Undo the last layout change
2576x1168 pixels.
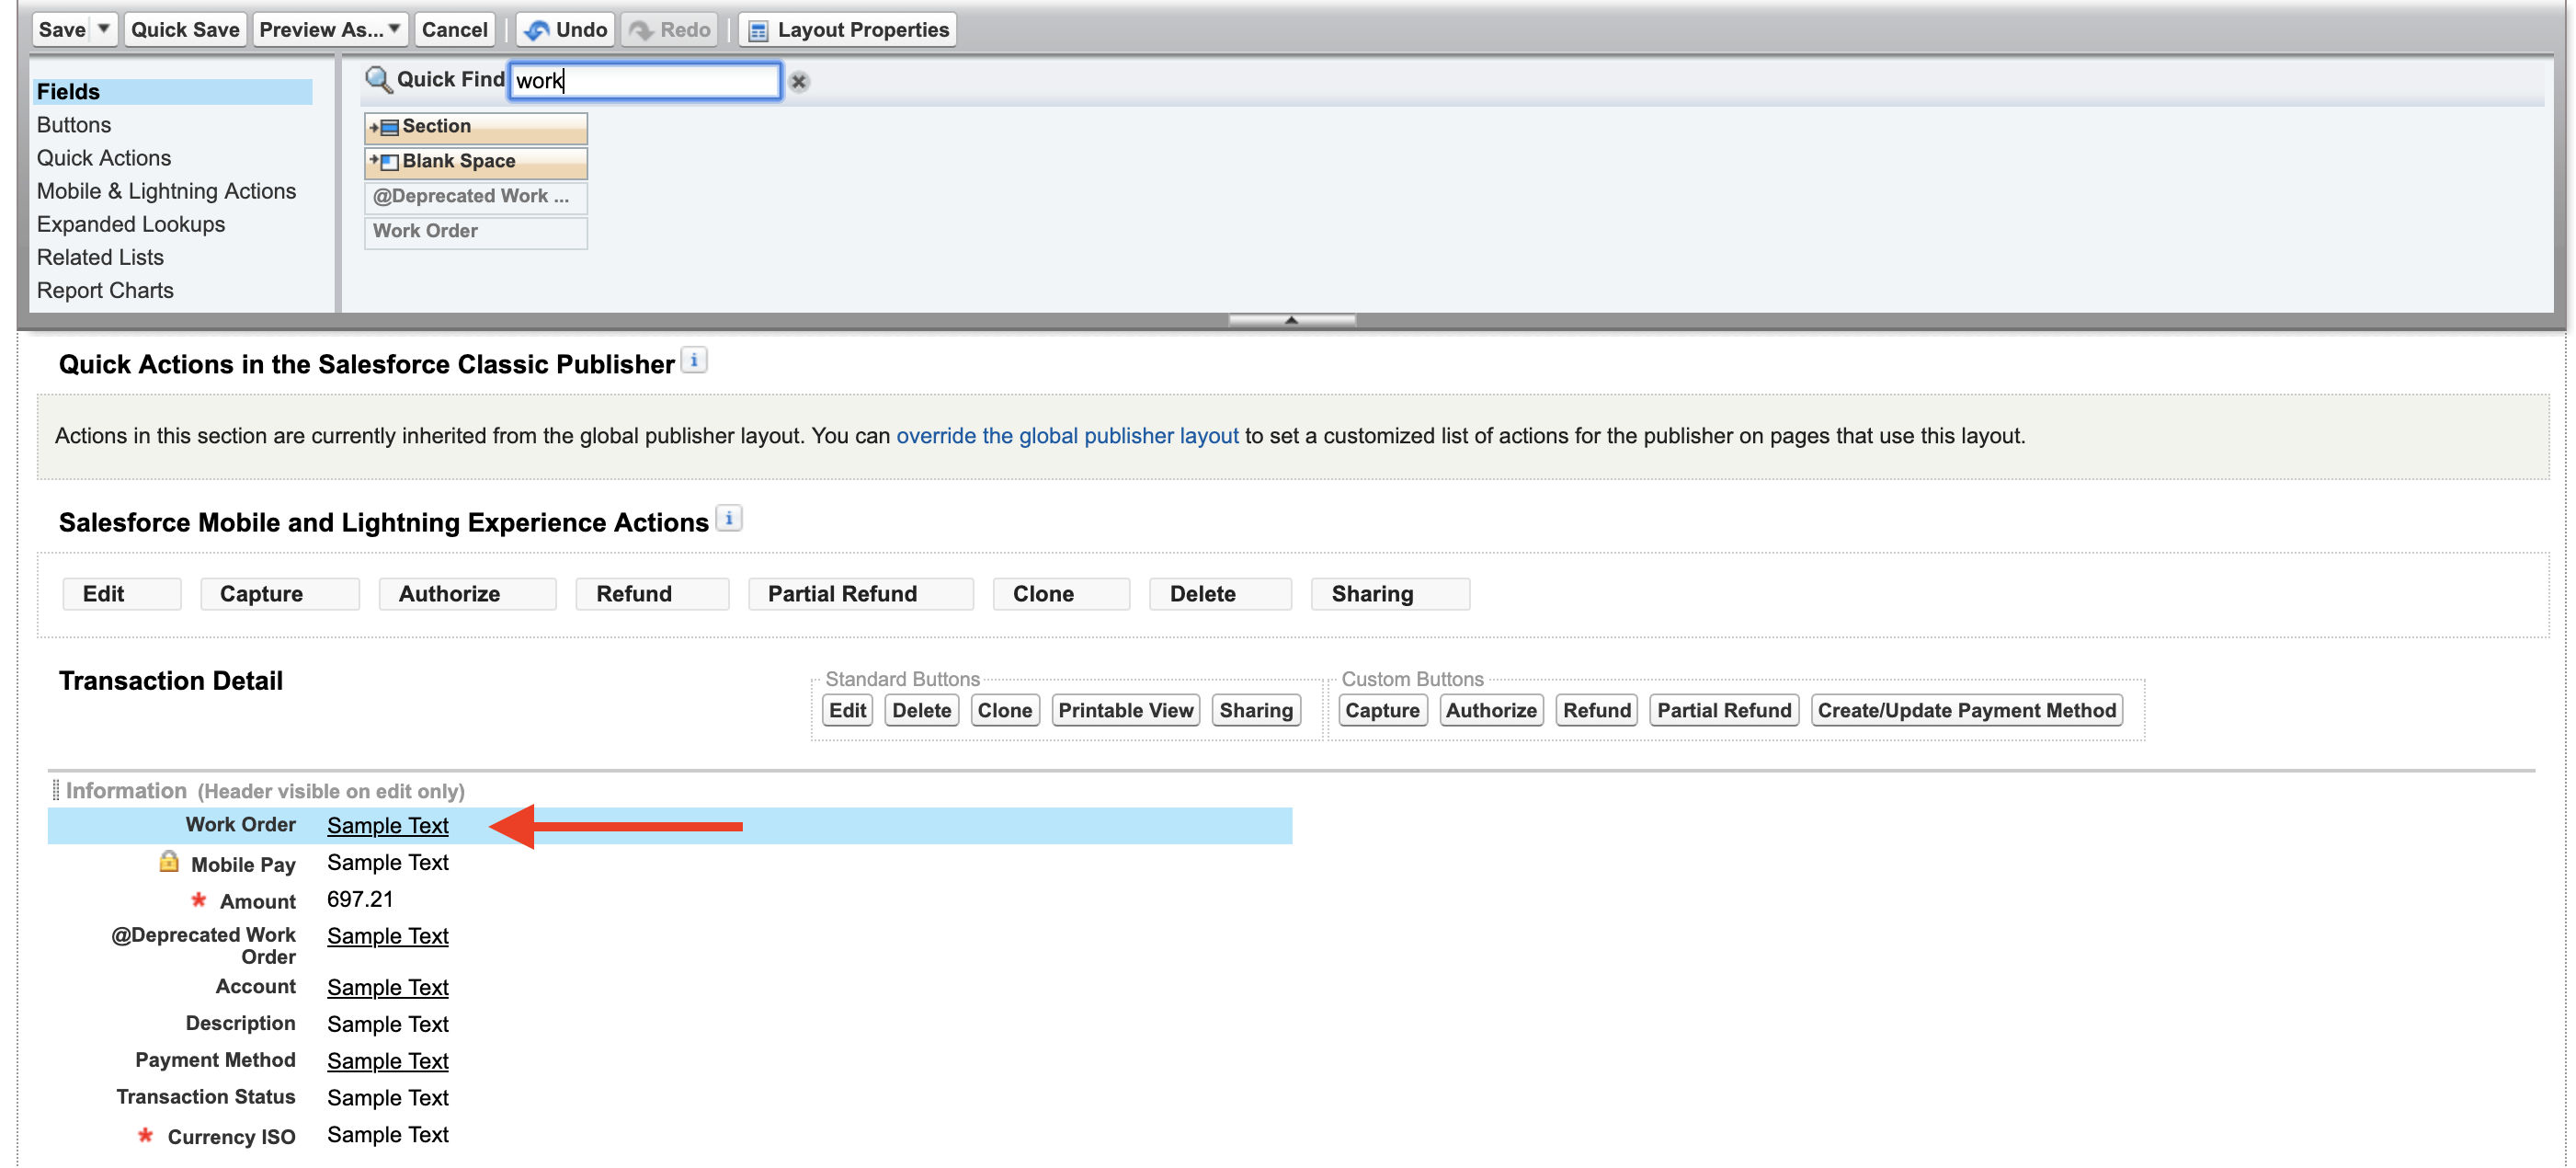[x=566, y=30]
